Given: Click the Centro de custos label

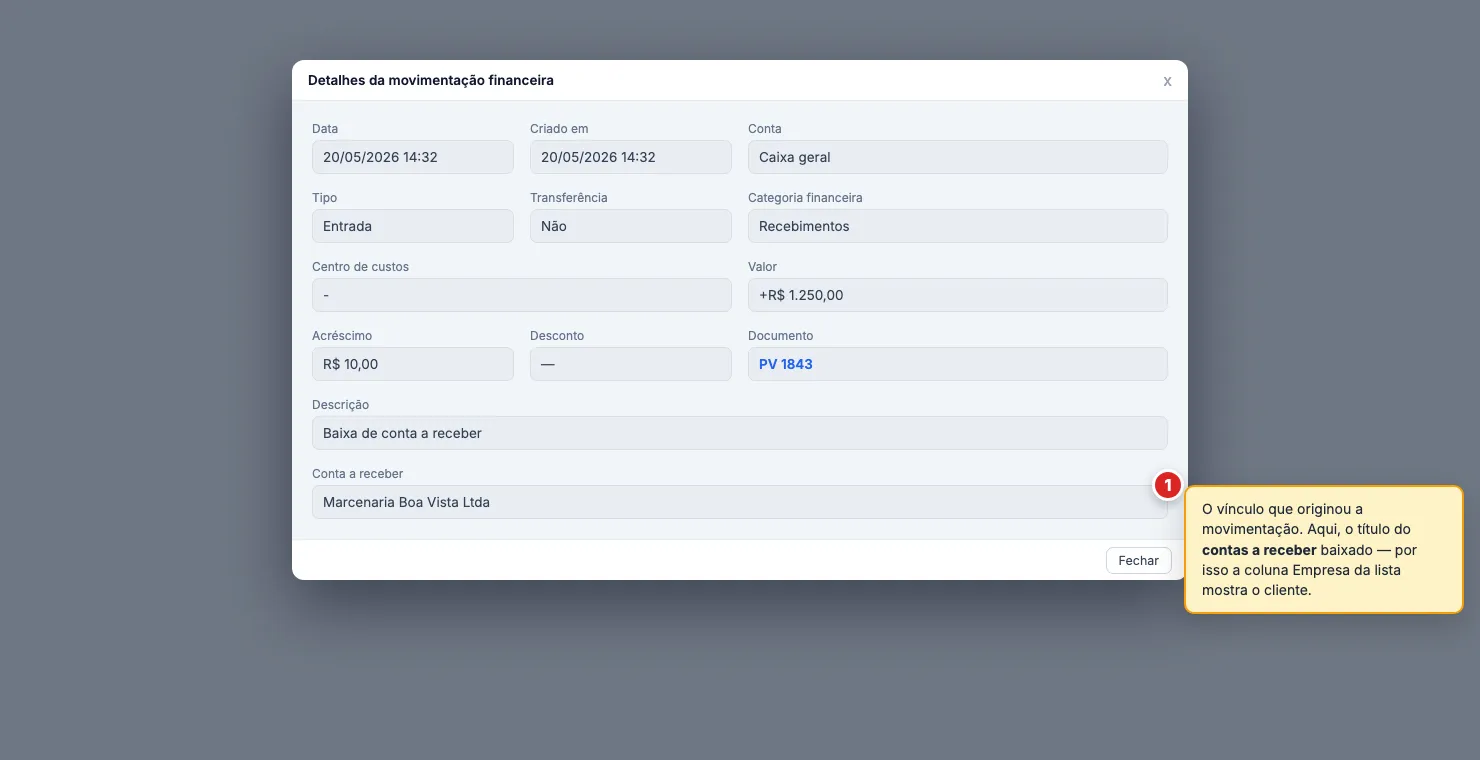Looking at the screenshot, I should [360, 267].
